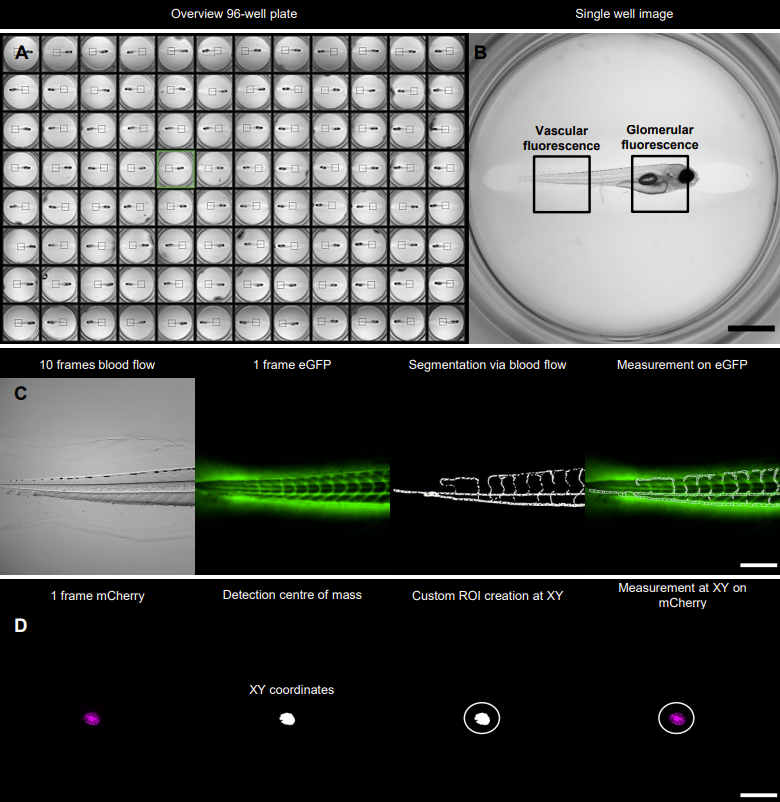Select the bottom-left well of the plate
The width and height of the screenshot is (780, 802).
[21, 323]
